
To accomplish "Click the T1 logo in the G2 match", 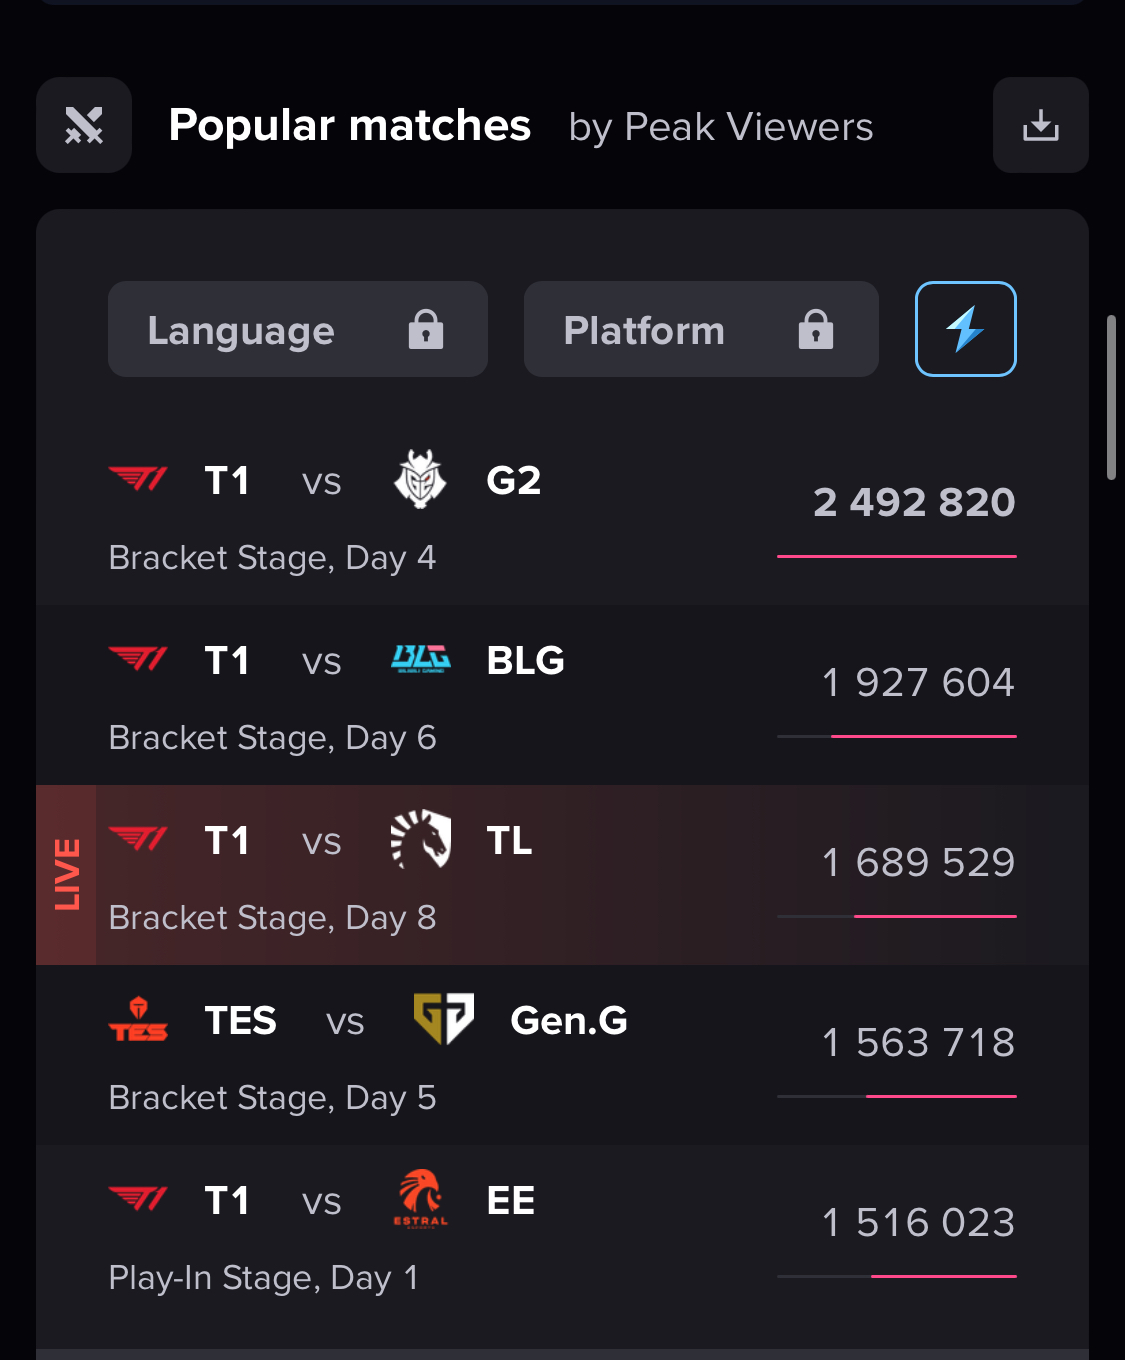I will [138, 480].
